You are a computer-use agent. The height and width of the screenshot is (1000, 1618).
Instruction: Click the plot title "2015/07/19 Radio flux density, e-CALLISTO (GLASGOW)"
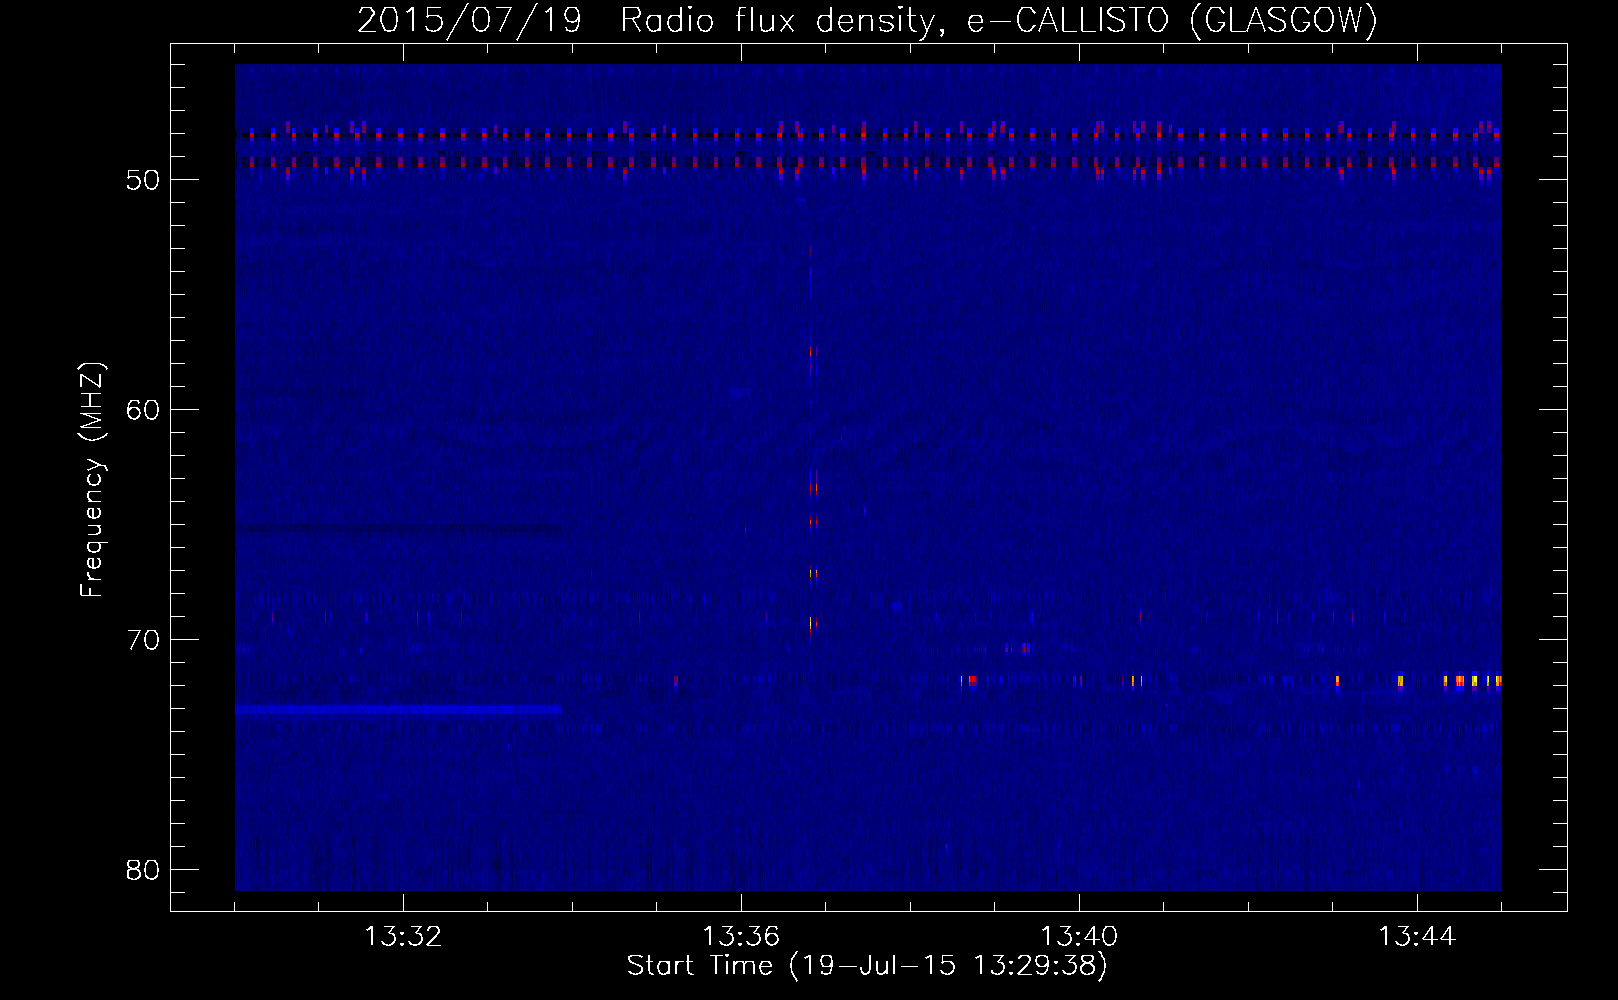pyautogui.click(x=867, y=20)
